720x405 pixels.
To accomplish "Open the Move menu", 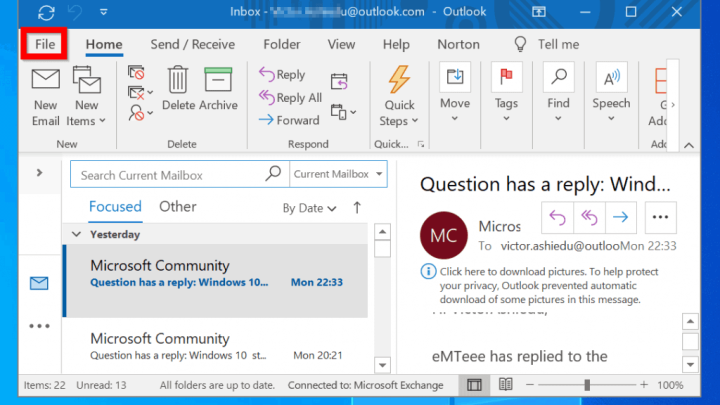I will (x=455, y=93).
